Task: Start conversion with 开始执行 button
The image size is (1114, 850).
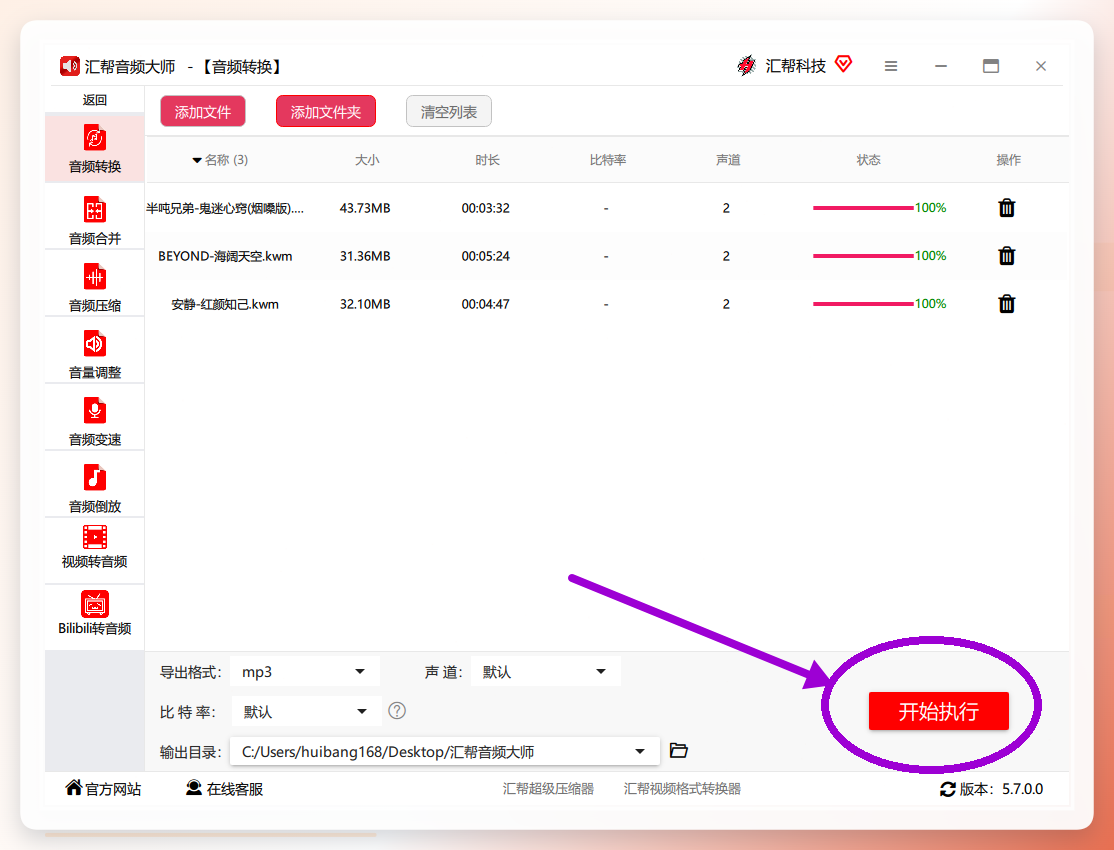Action: 939,711
